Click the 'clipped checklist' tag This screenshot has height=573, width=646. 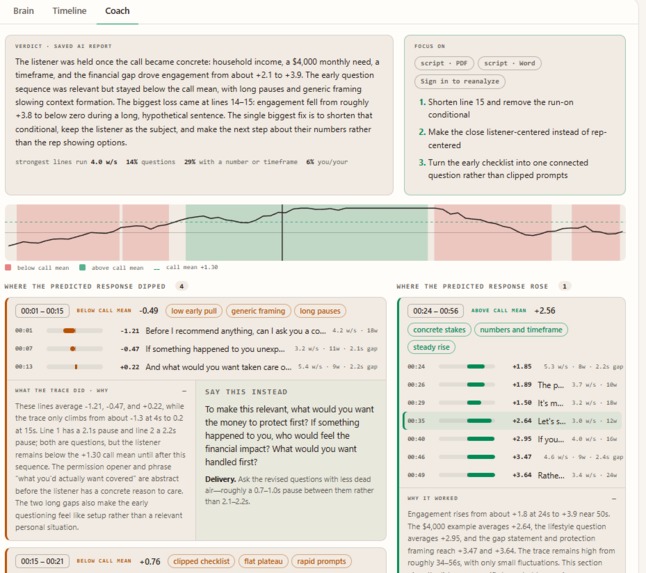(x=201, y=561)
